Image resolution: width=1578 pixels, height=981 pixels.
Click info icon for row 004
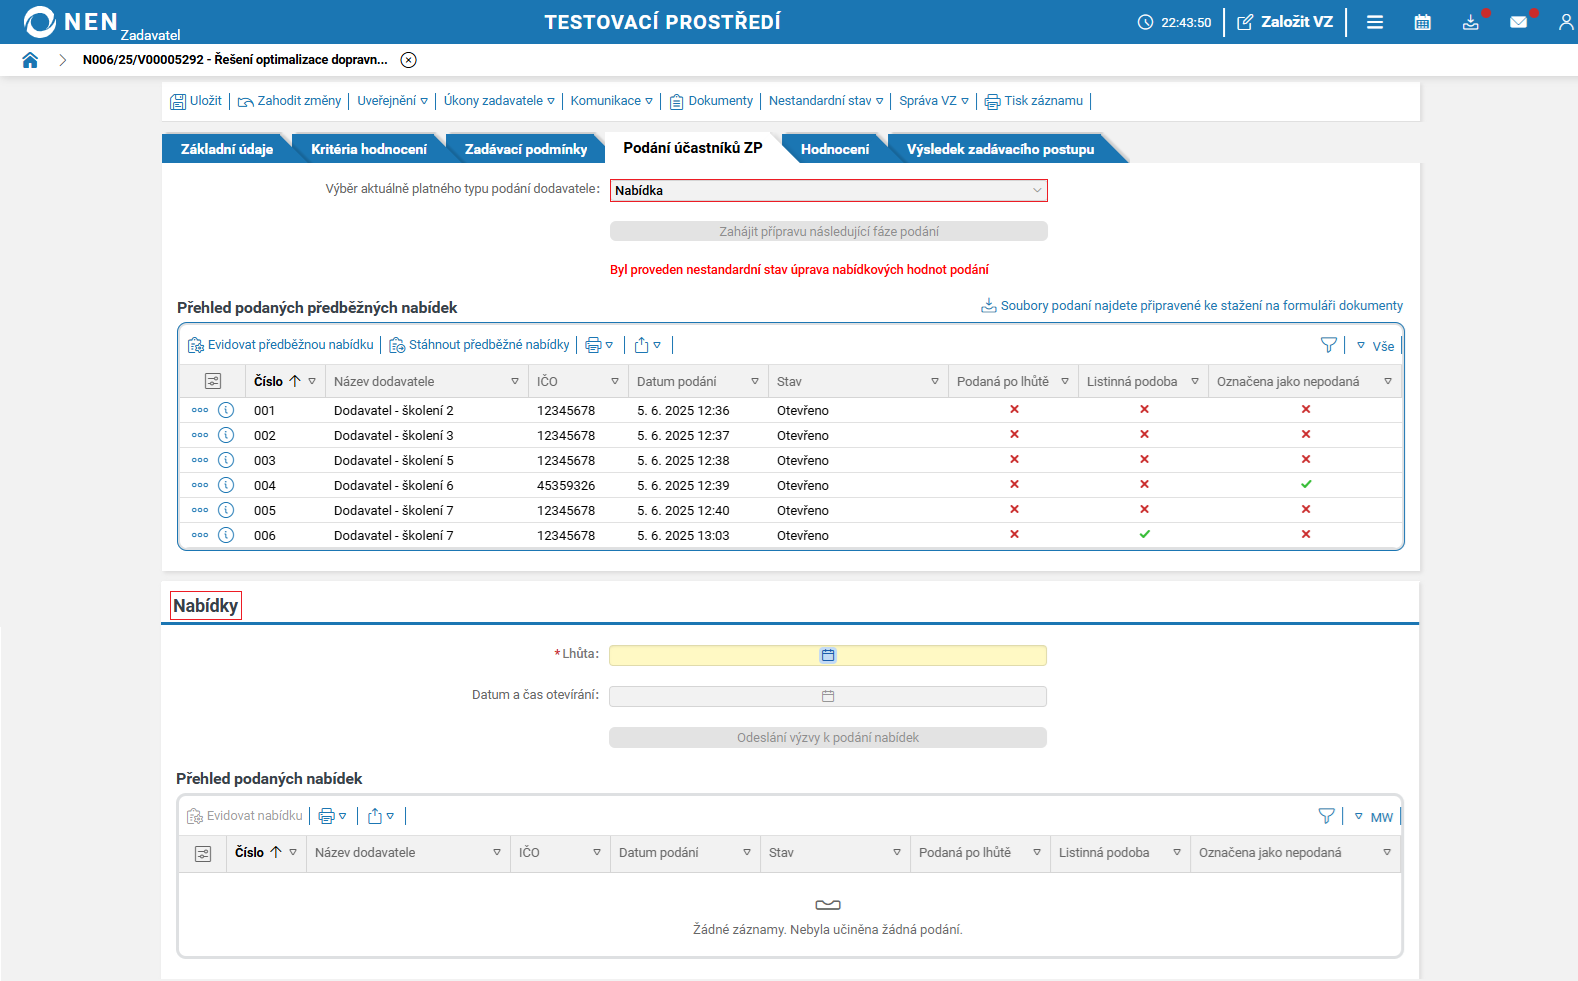(226, 485)
